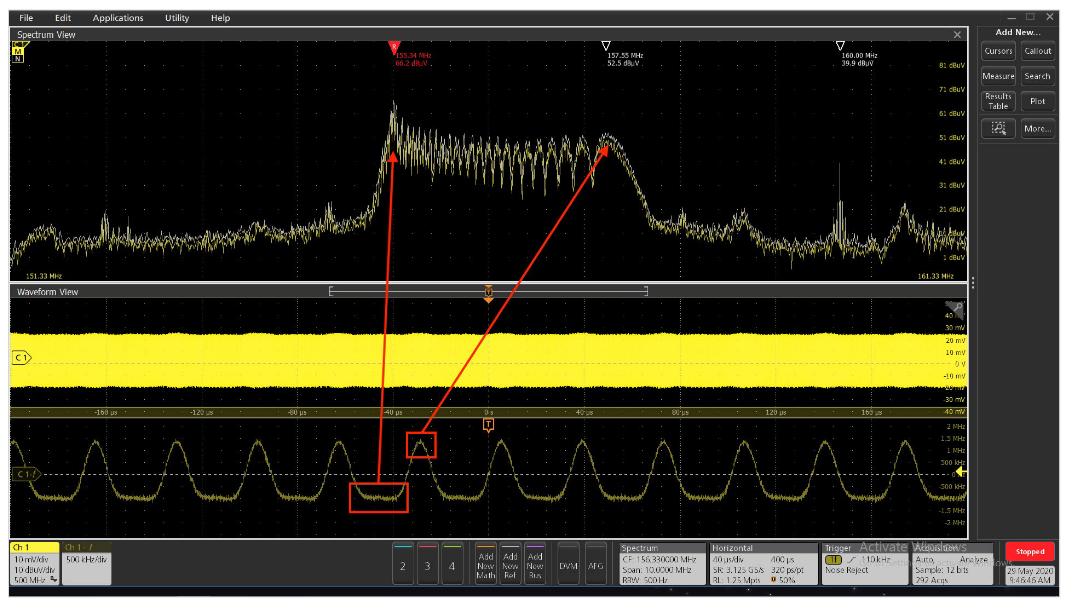Add a new Ref waveform
This screenshot has height=604, width=1066.
pos(510,563)
